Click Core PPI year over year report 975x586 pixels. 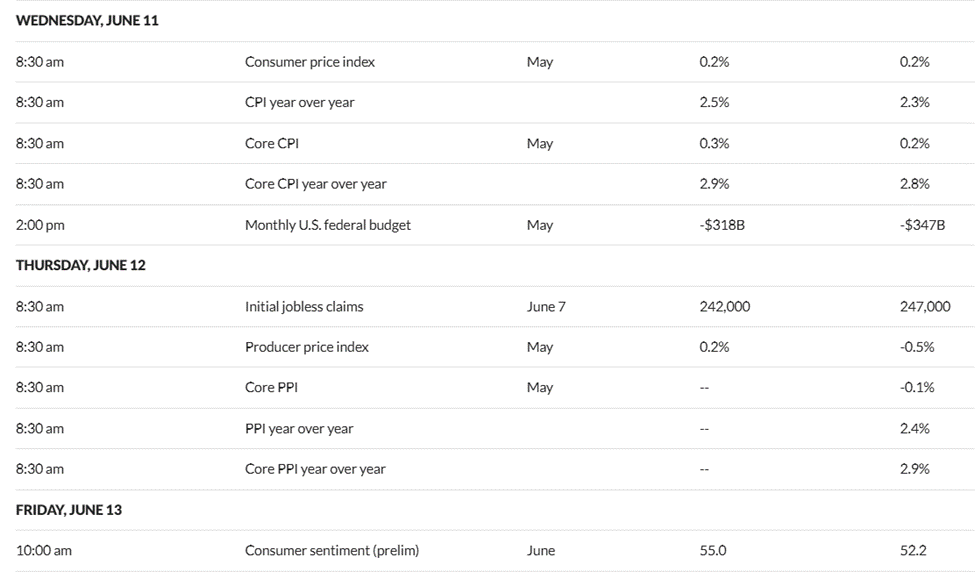(x=315, y=469)
